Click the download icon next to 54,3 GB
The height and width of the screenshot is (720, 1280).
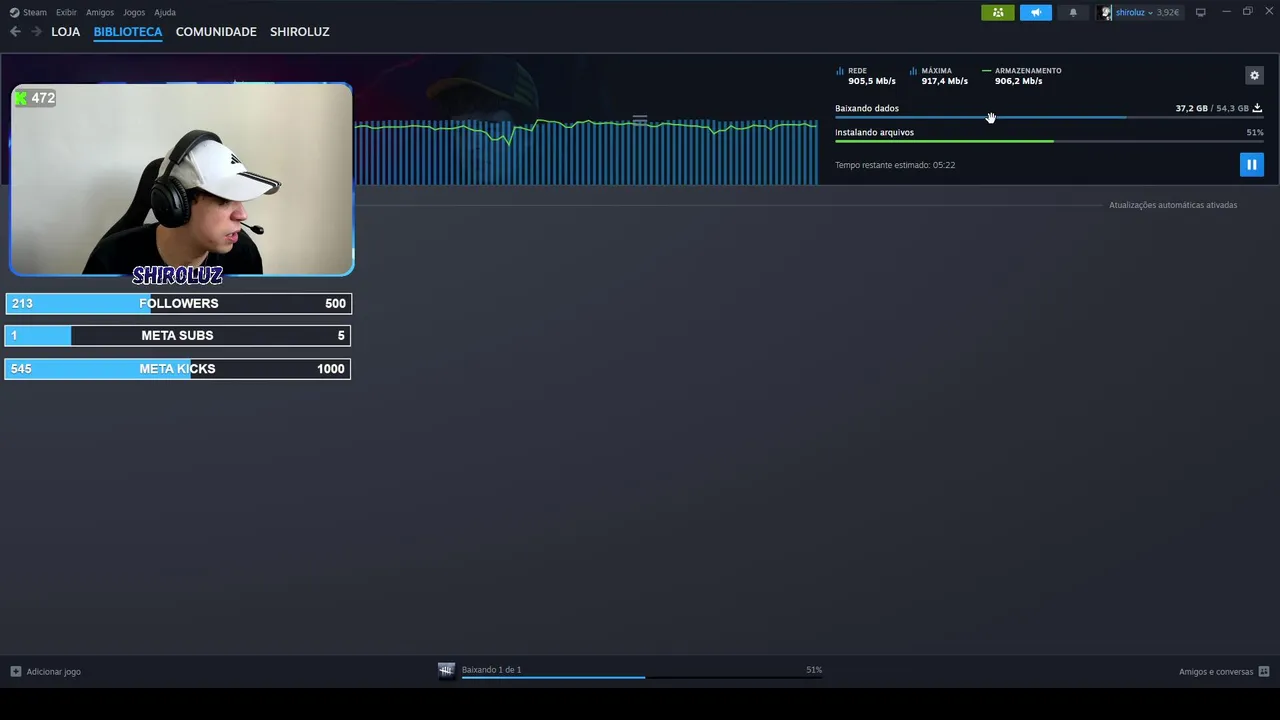(1258, 108)
